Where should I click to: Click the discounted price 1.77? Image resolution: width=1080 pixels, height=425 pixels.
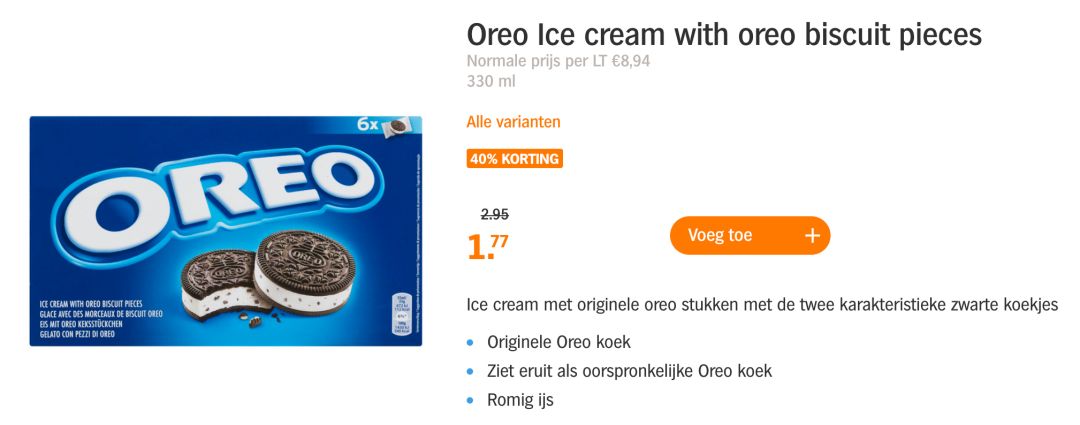(488, 246)
